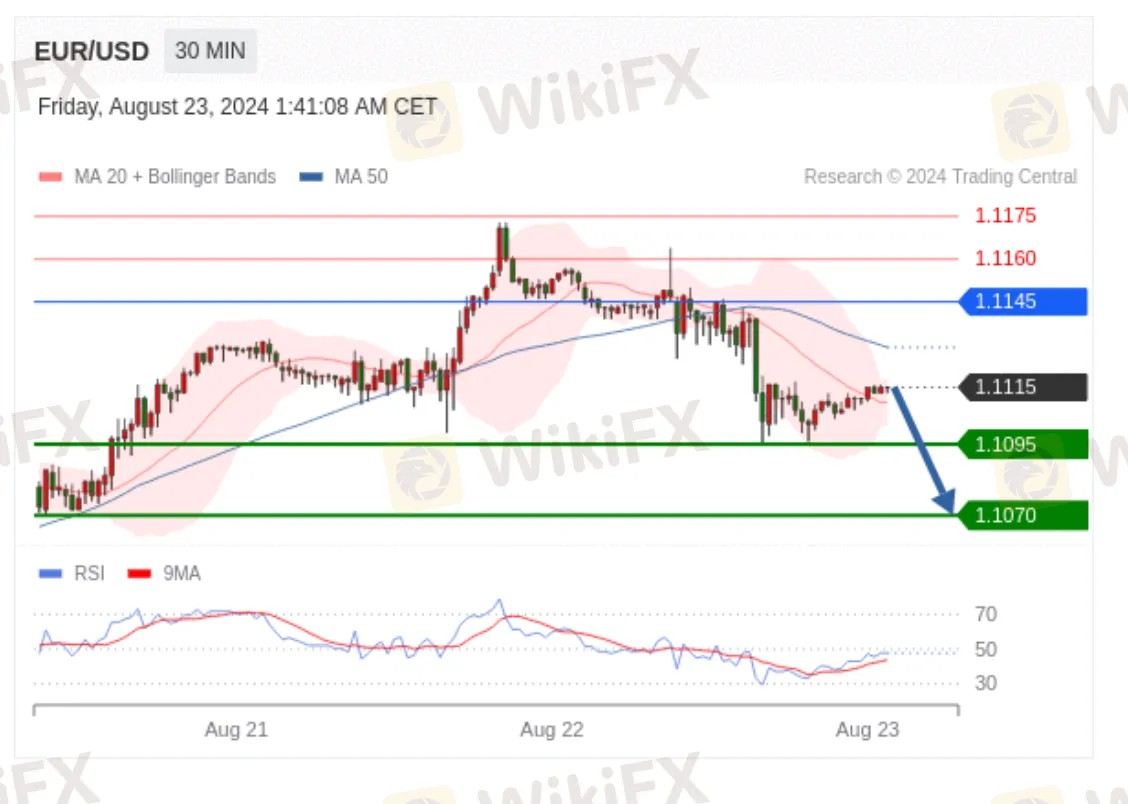Viewport: 1128px width, 804px height.
Task: Click the MA 50 legend label
Action: [x=361, y=177]
